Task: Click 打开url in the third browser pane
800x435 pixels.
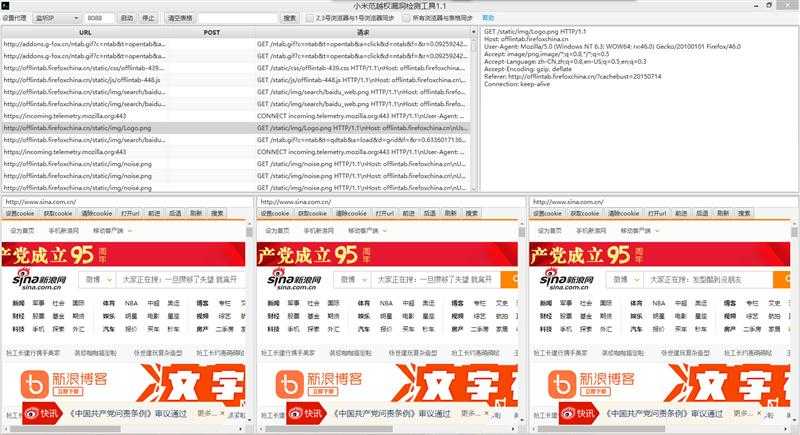Action: (657, 213)
